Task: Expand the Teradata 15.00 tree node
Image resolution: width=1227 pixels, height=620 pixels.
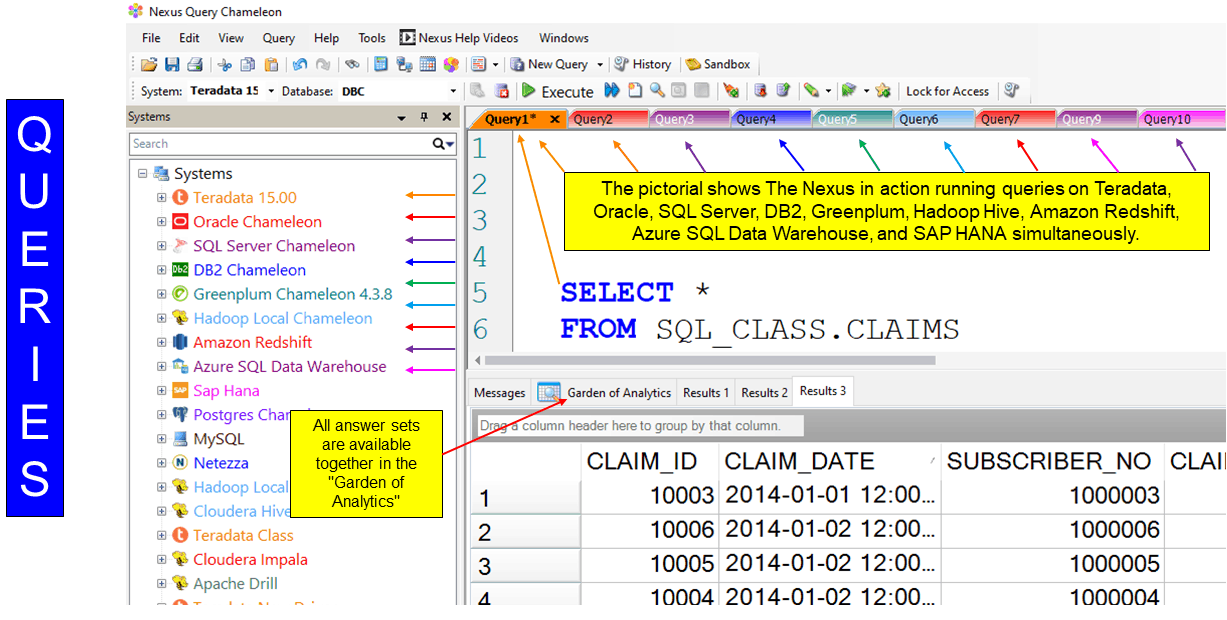Action: click(162, 198)
